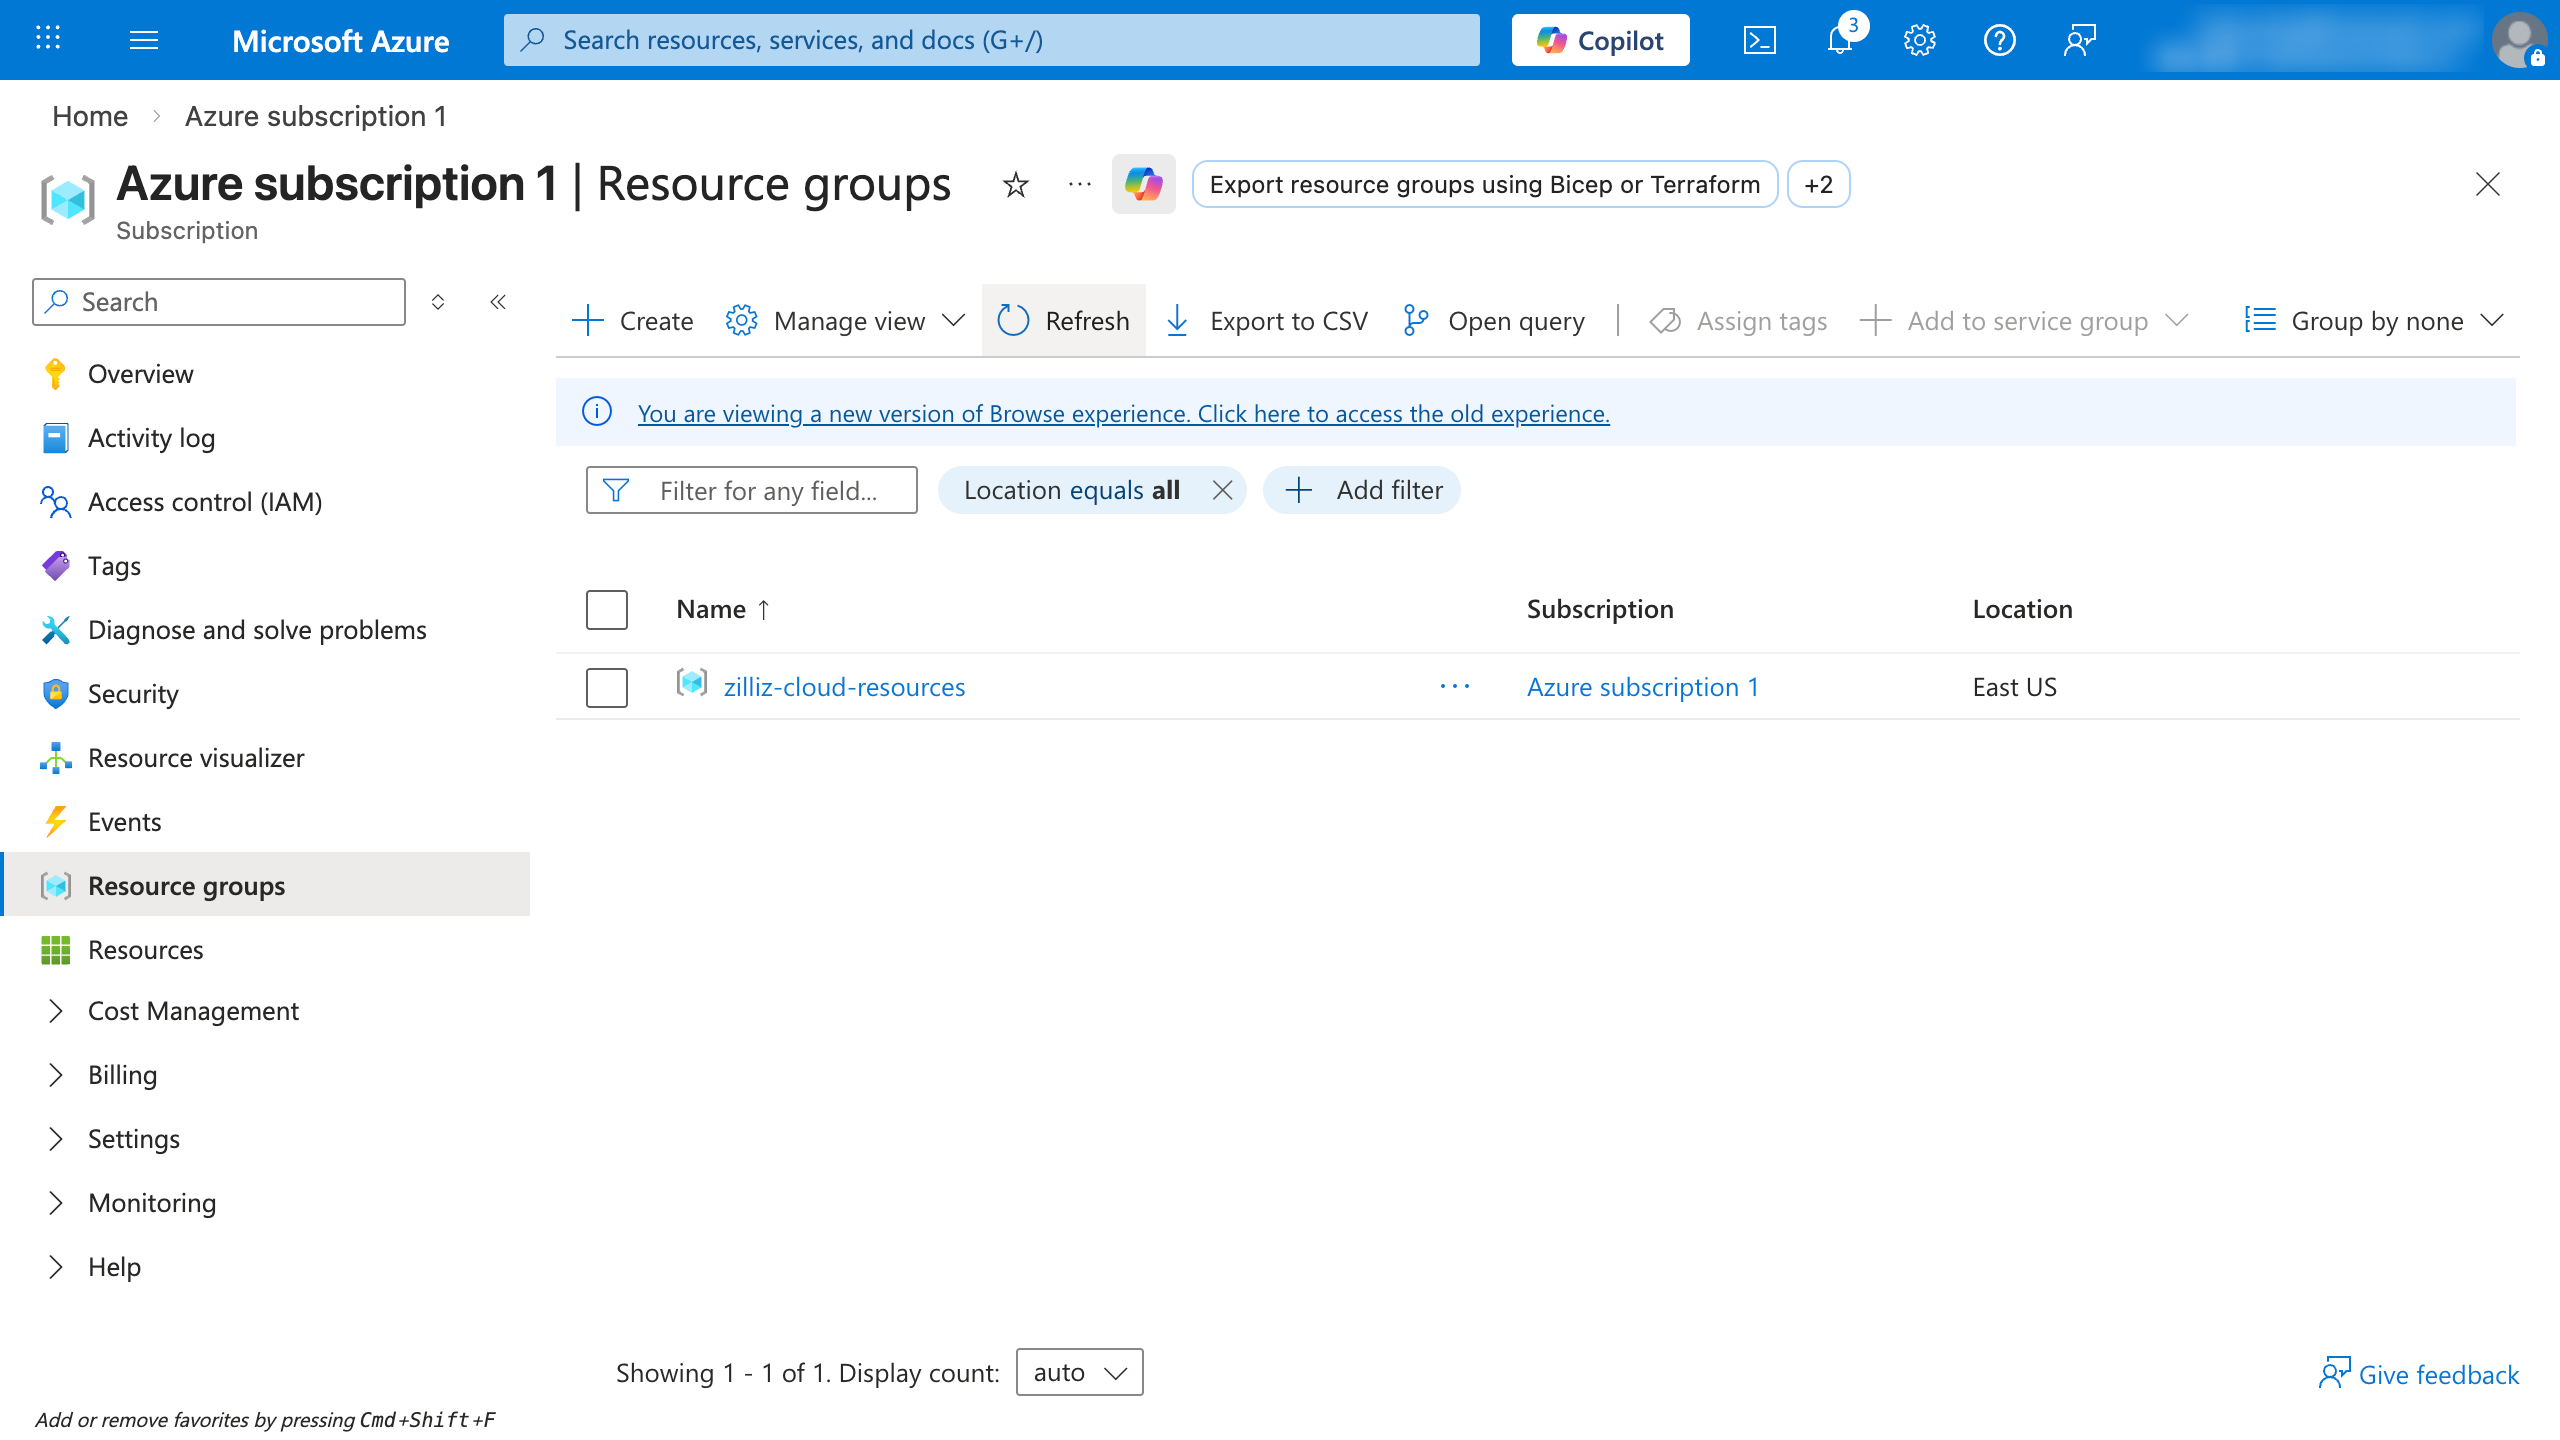This screenshot has width=2560, height=1440.
Task: Open Access control (IAM) menu item
Action: 204,502
